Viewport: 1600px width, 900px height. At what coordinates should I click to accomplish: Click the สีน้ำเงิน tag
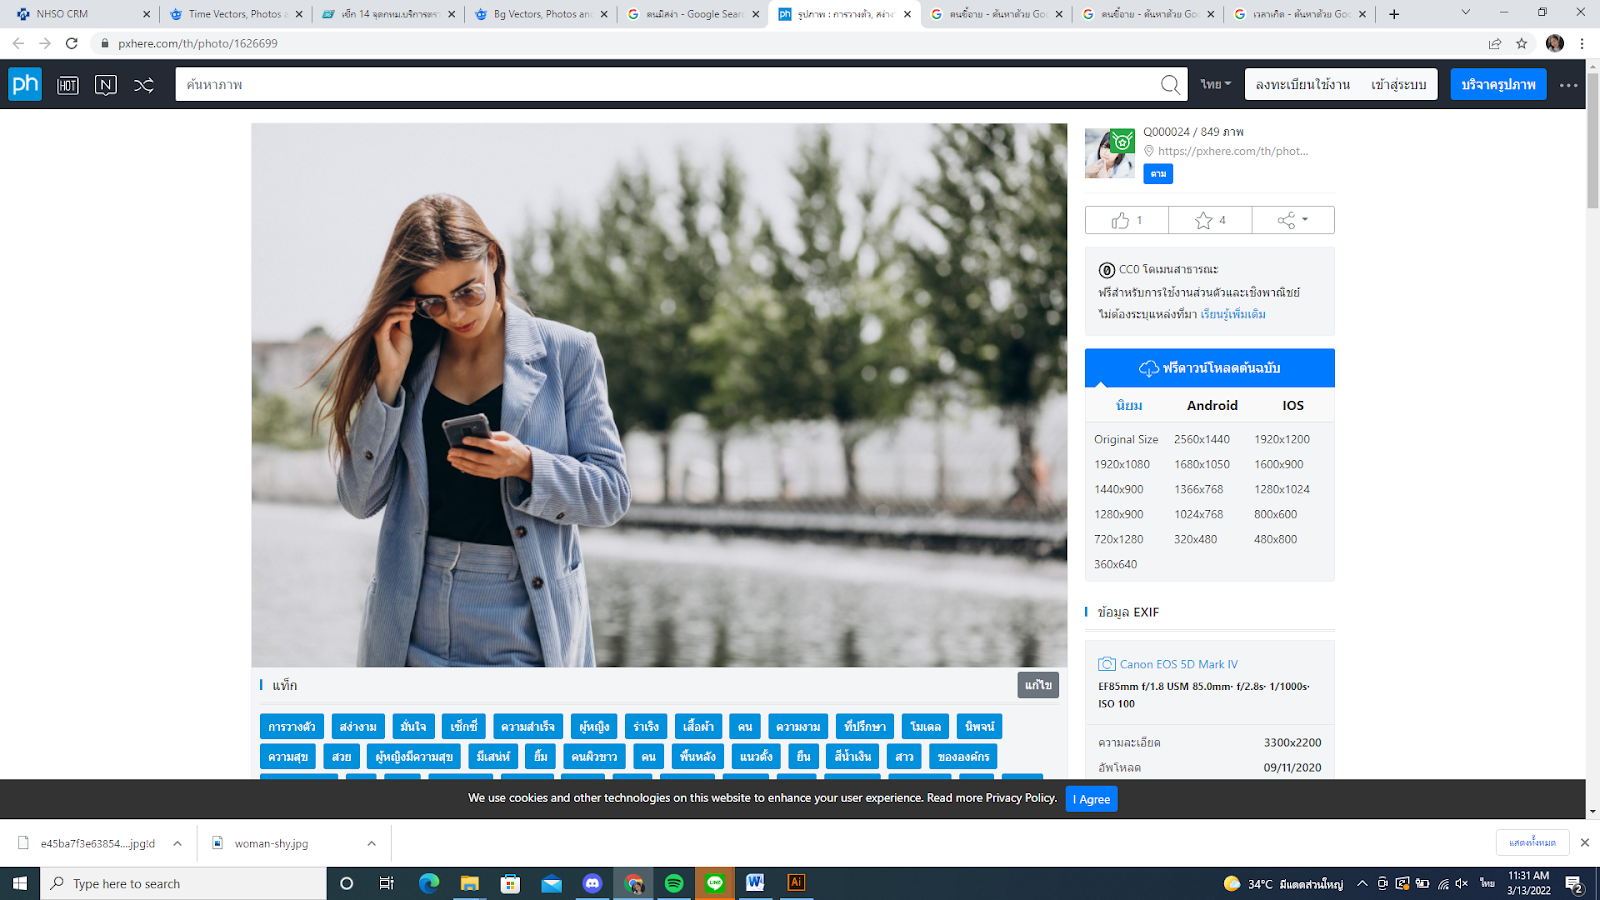[852, 756]
